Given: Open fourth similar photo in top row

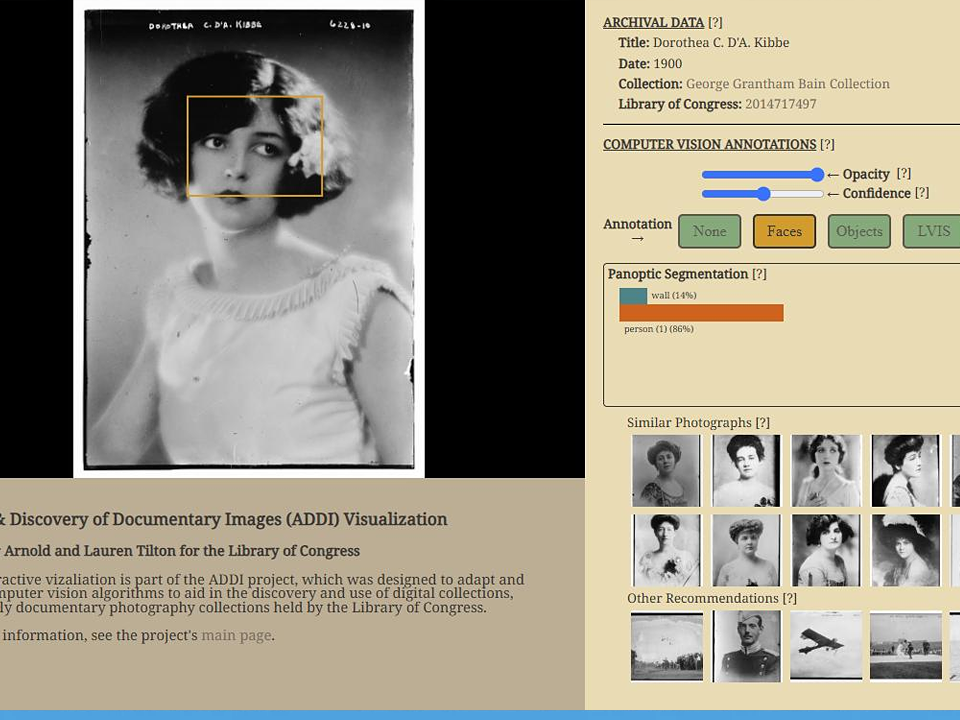Looking at the screenshot, I should coord(906,471).
